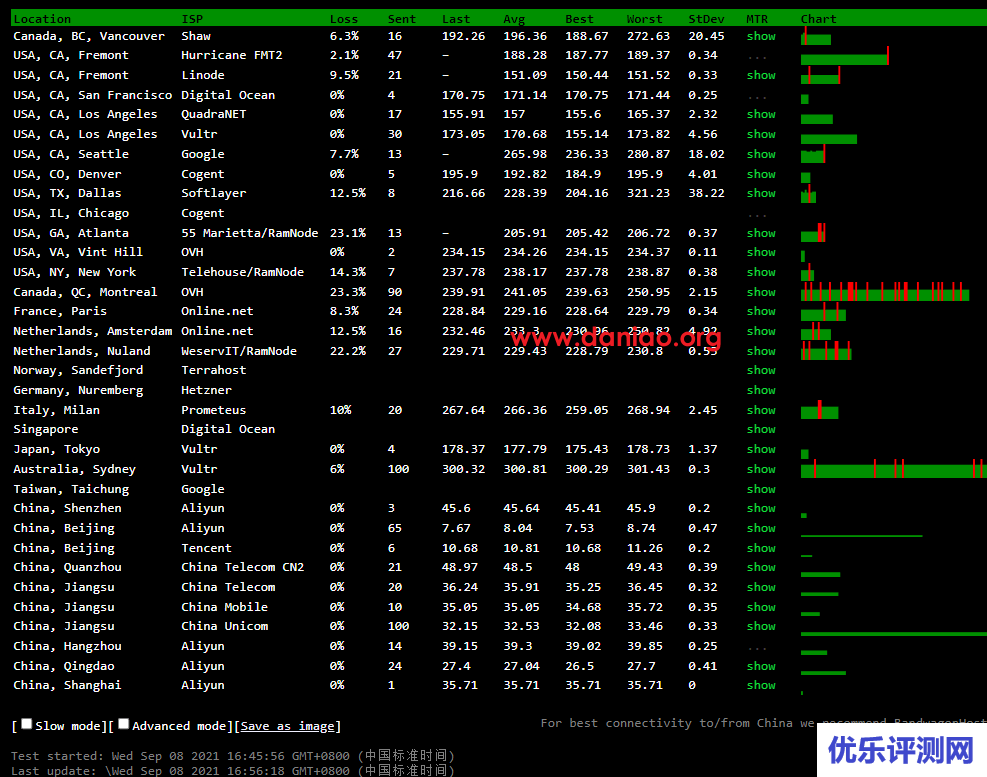Click the Location column header
This screenshot has width=987, height=777.
pyautogui.click(x=42, y=18)
